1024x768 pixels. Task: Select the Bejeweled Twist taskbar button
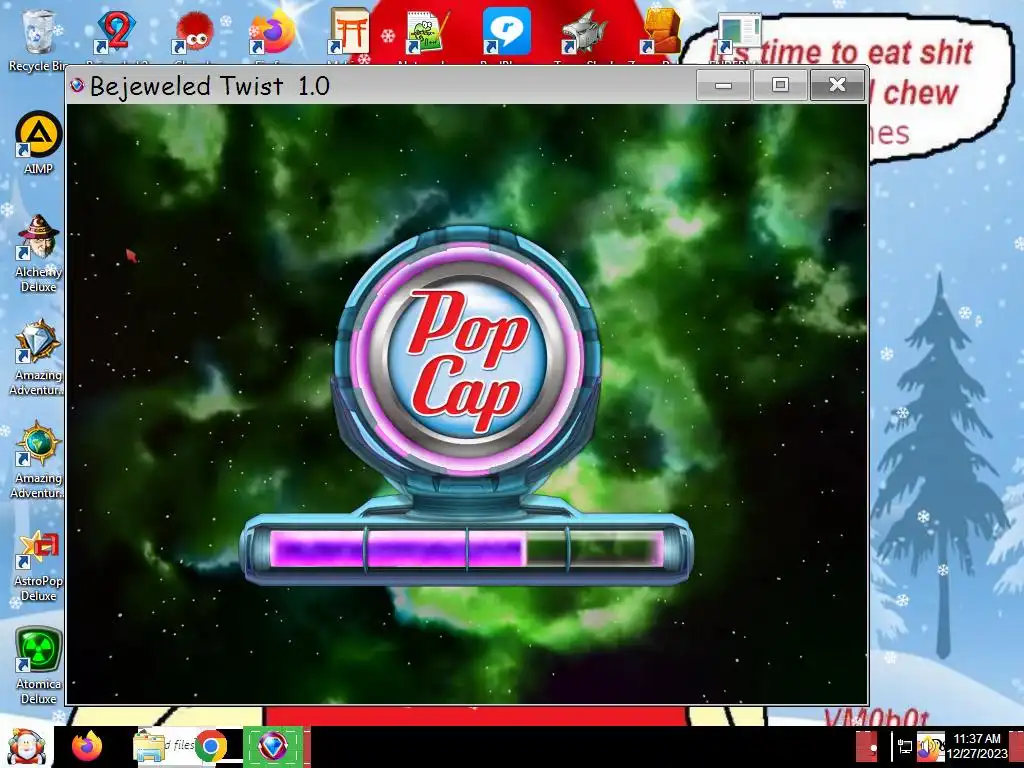[273, 746]
